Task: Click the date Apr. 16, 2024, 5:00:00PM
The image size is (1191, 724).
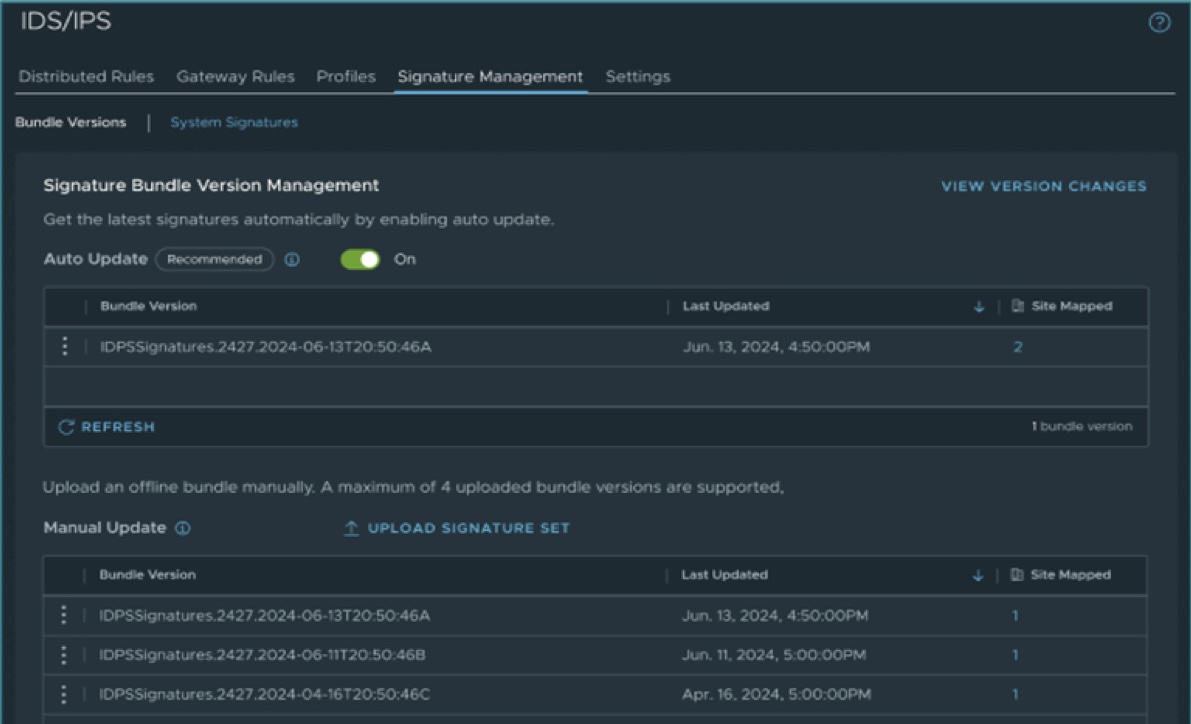Action: [x=776, y=694]
